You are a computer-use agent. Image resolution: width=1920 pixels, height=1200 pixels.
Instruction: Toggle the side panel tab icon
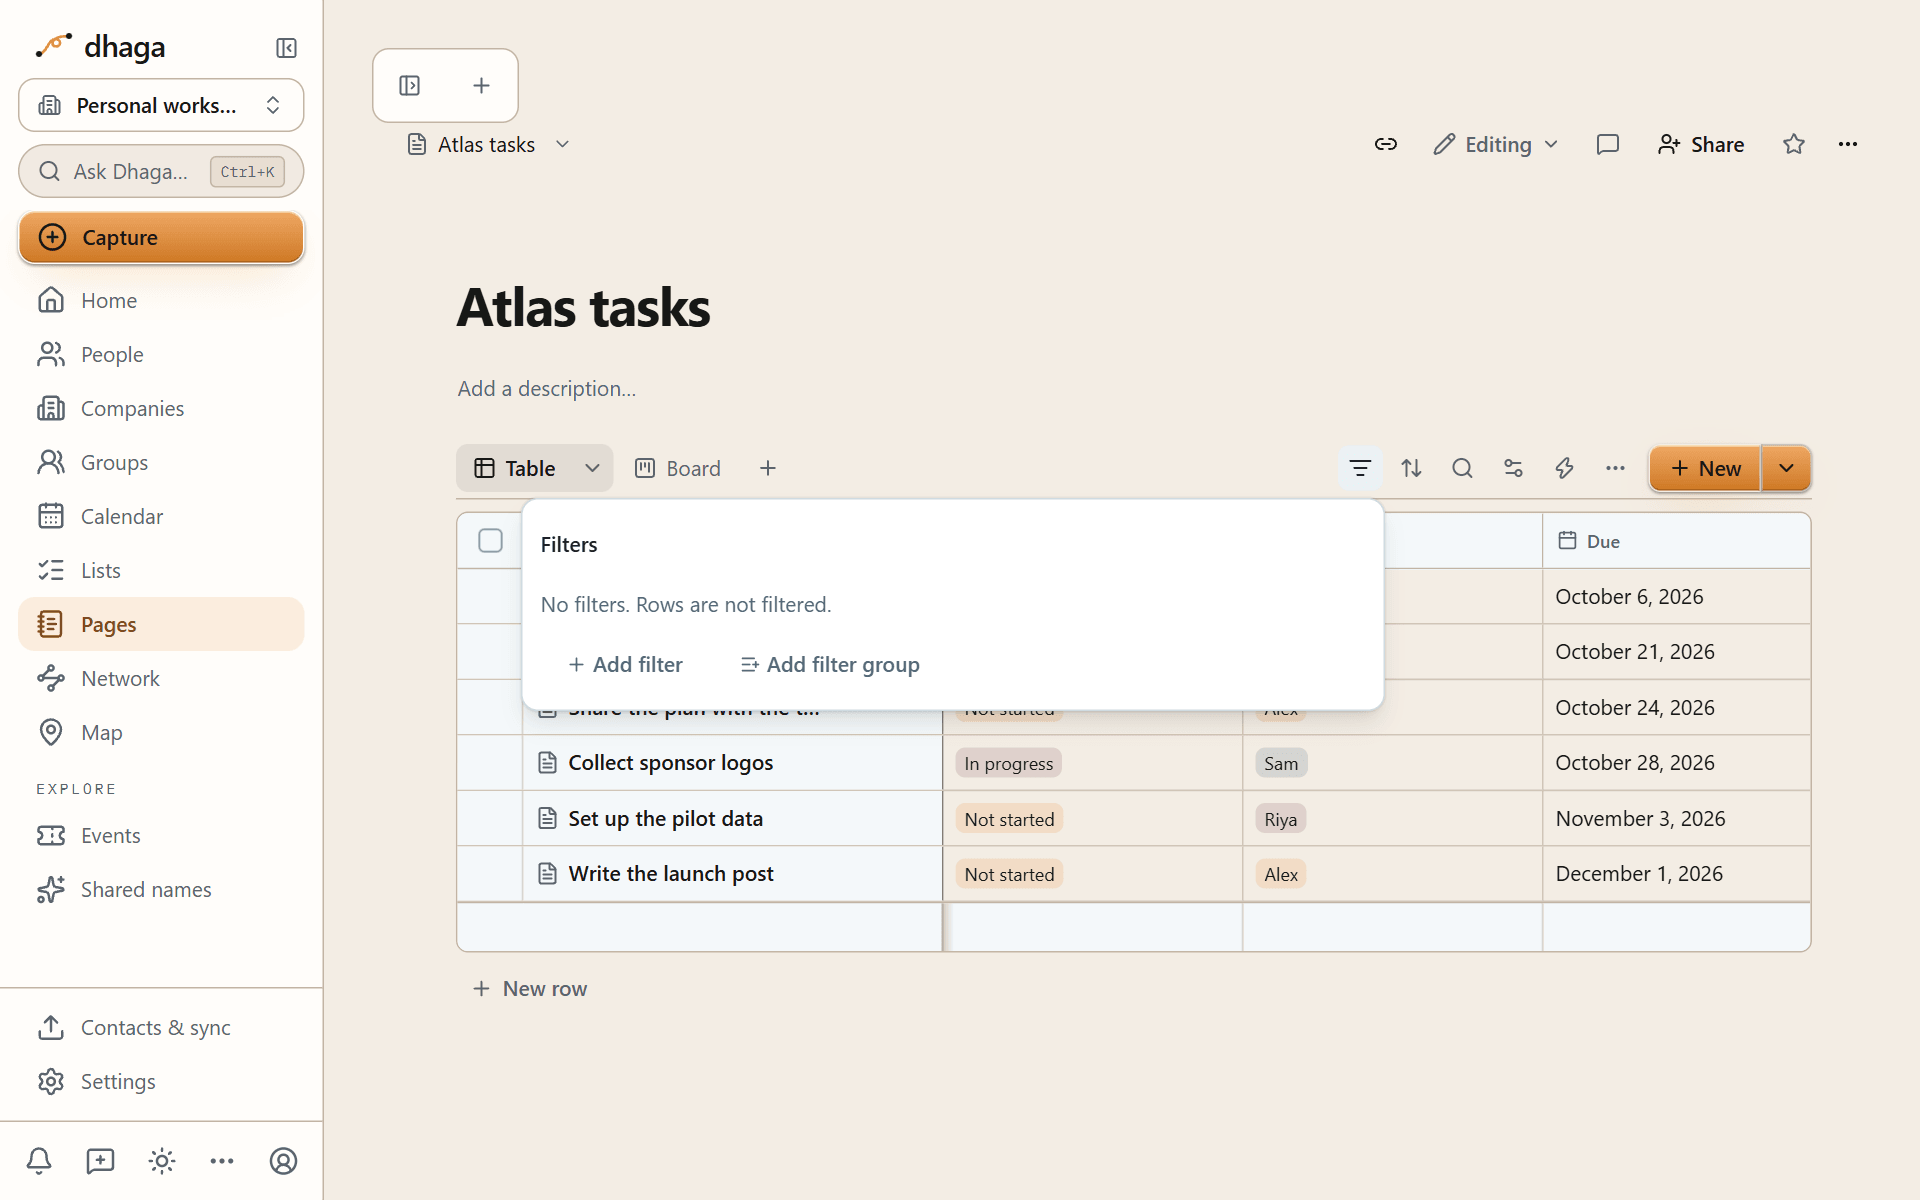click(x=410, y=86)
